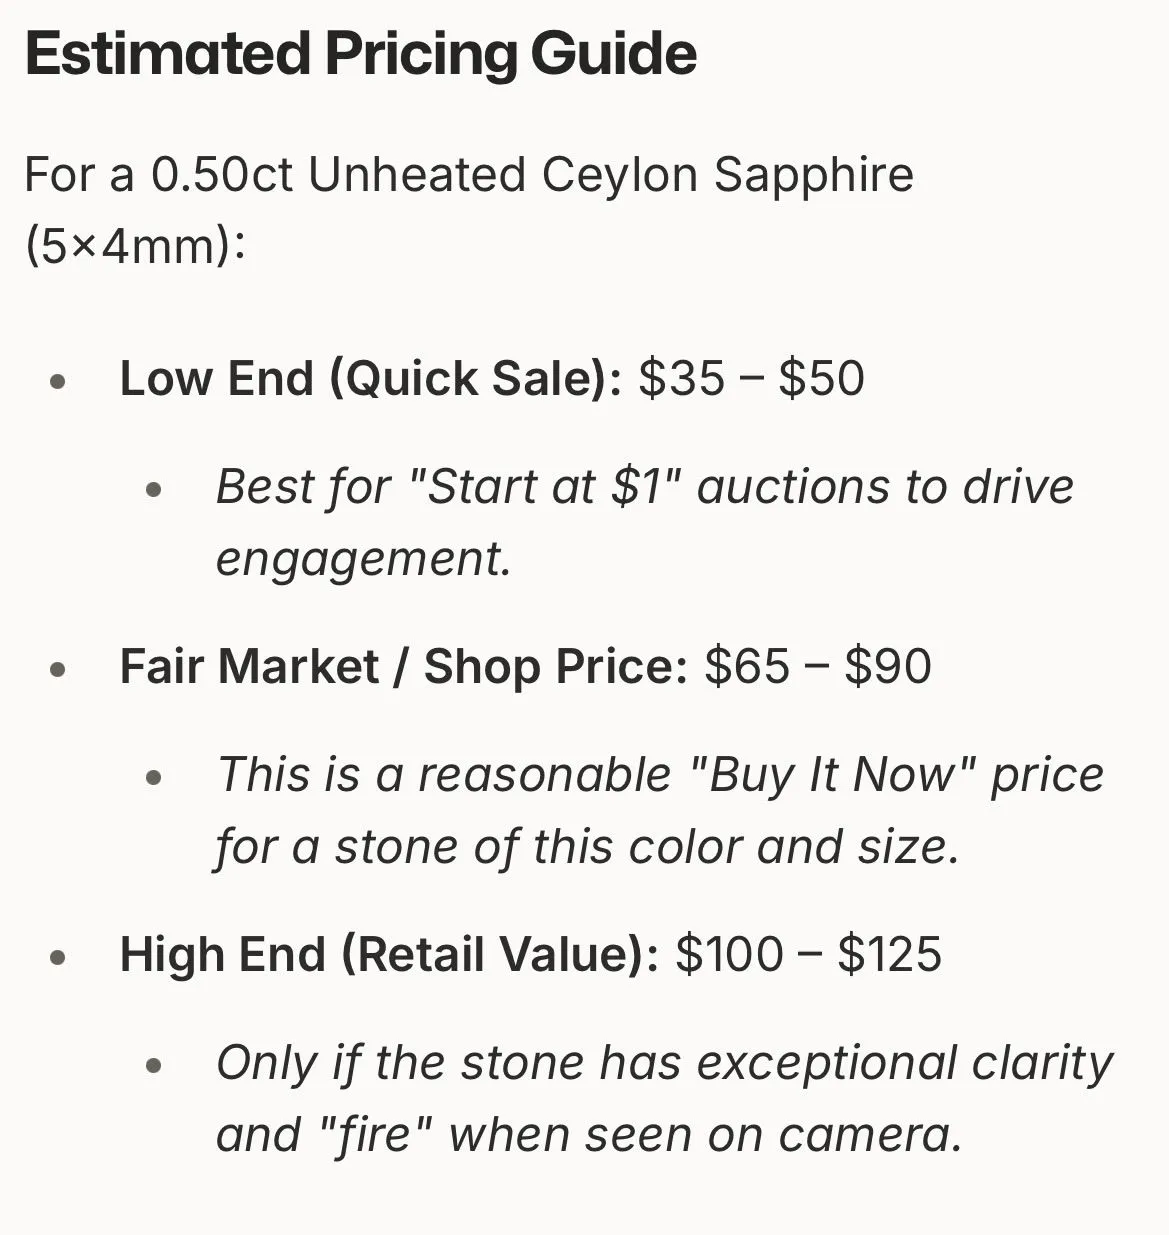This screenshot has width=1169, height=1235.
Task: Click the High End (Retail Value) label
Action: (x=390, y=955)
